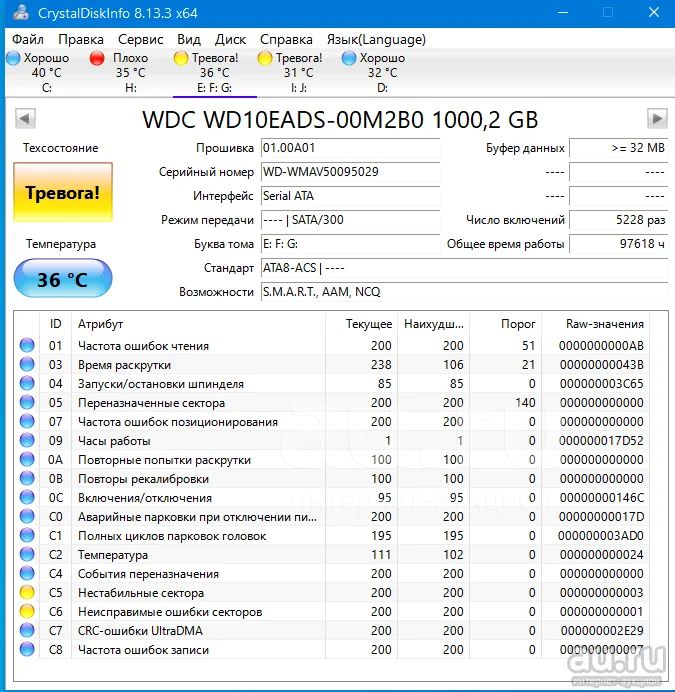
Task: Click blue status icon of attribute C4
Action: 27,573
